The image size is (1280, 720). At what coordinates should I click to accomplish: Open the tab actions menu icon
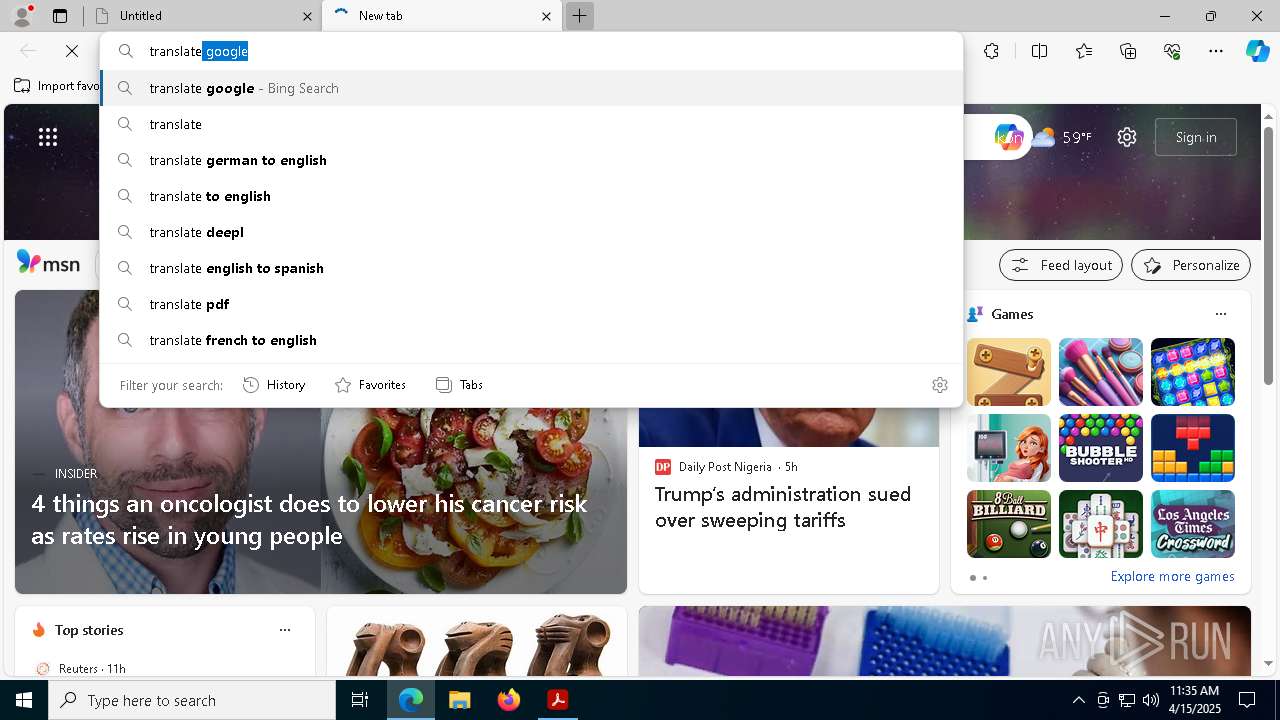[x=60, y=16]
